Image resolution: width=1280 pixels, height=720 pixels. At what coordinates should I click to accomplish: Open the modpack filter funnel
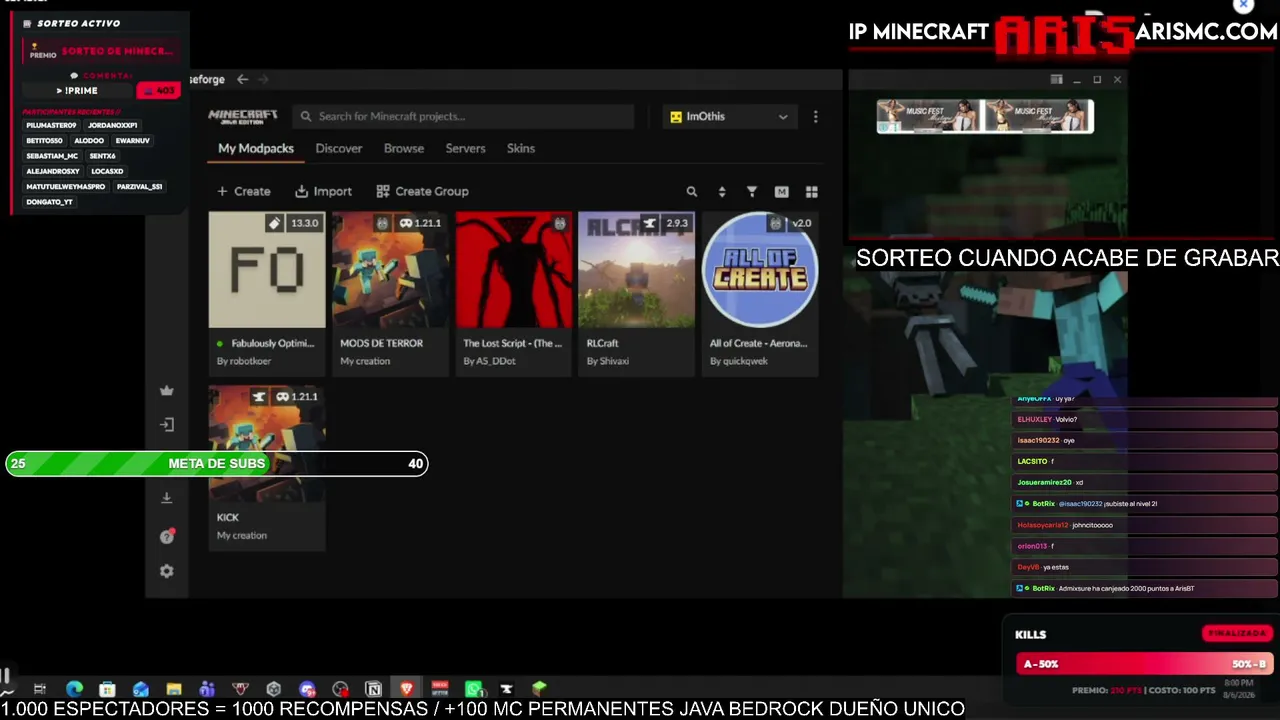(x=752, y=191)
